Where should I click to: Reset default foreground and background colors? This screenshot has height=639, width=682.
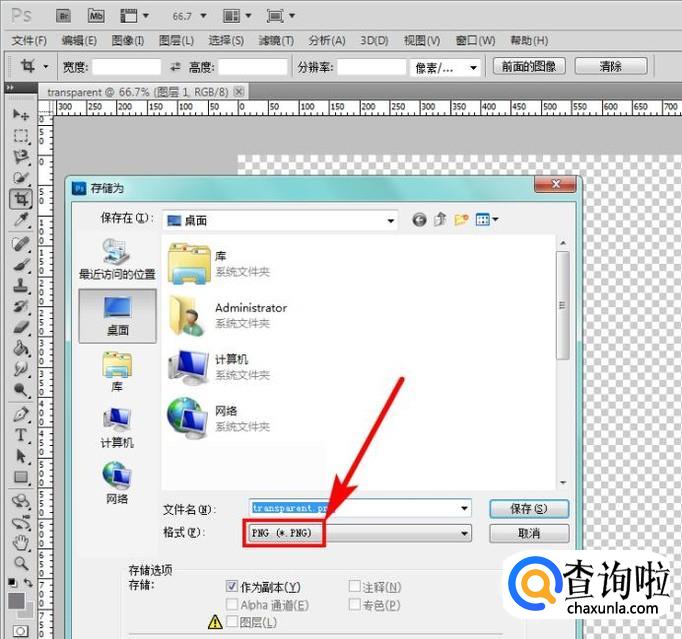coord(13,582)
